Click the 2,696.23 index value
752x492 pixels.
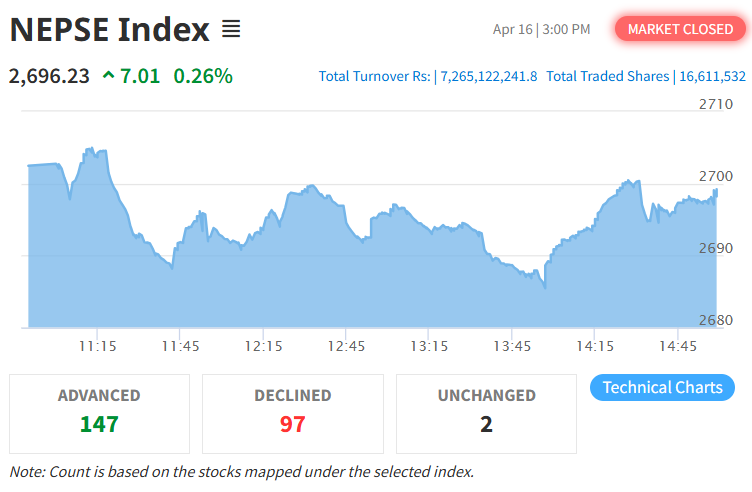49,76
